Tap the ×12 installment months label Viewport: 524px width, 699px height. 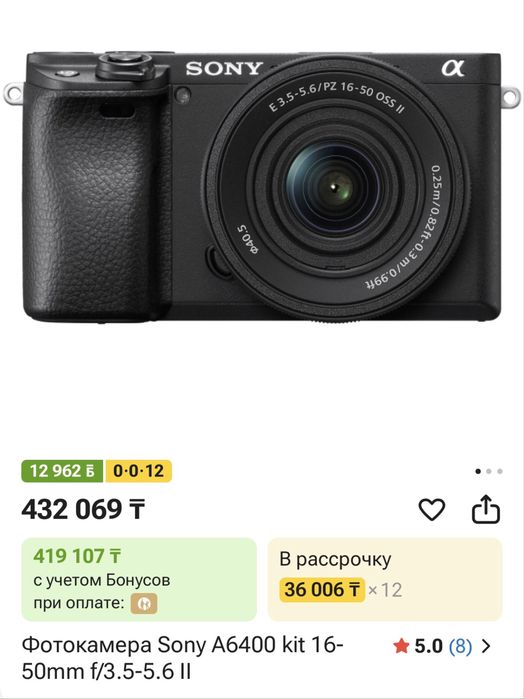point(385,590)
